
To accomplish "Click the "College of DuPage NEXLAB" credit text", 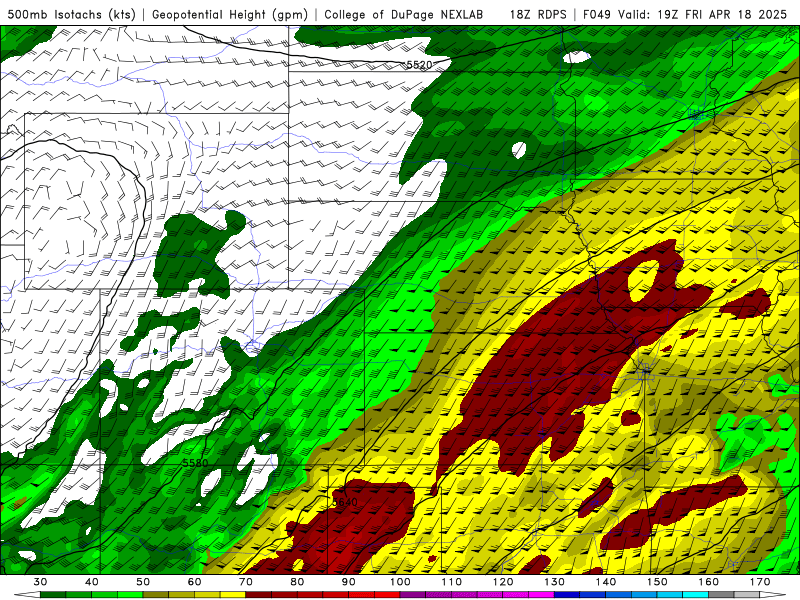I will (404, 14).
